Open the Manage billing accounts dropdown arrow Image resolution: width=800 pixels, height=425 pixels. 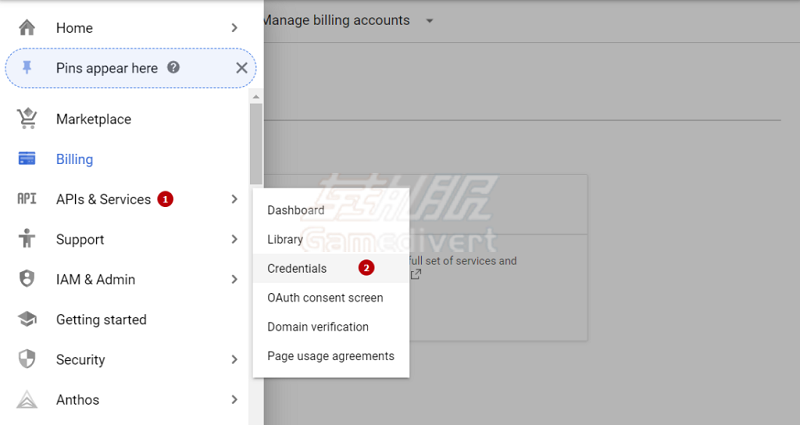(x=430, y=21)
